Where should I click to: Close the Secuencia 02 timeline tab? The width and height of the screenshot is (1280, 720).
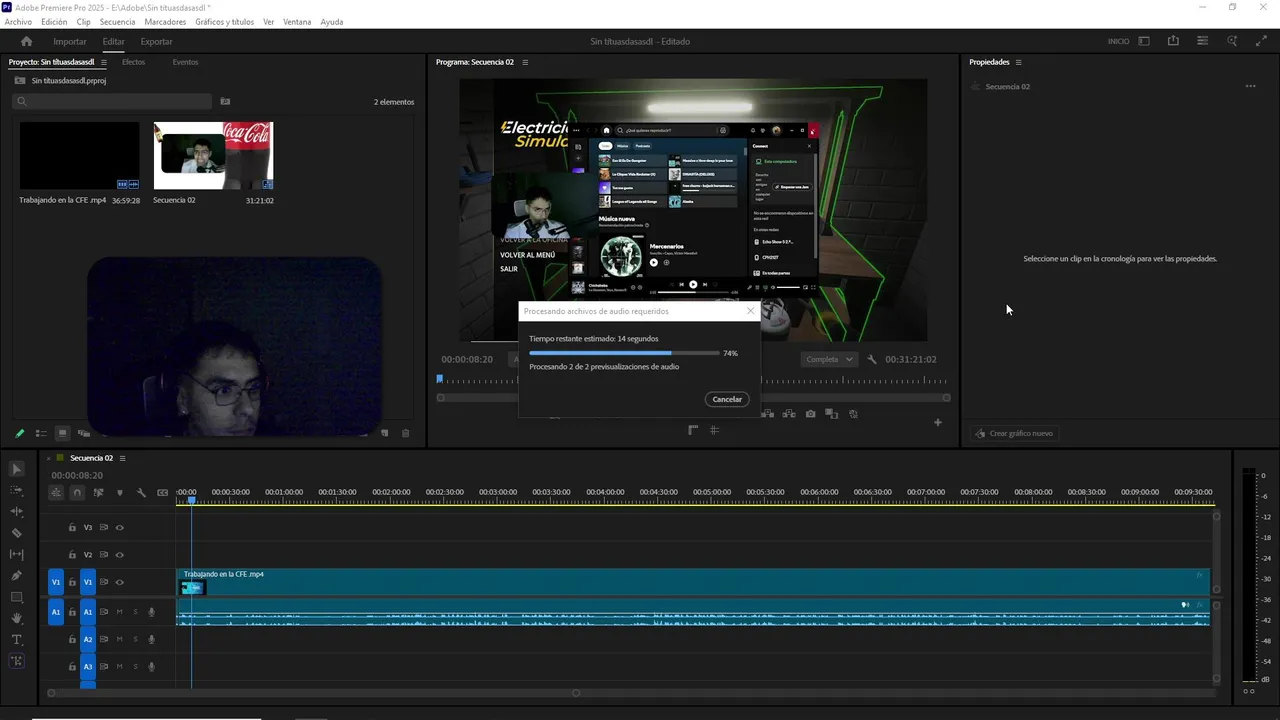pyautogui.click(x=48, y=458)
